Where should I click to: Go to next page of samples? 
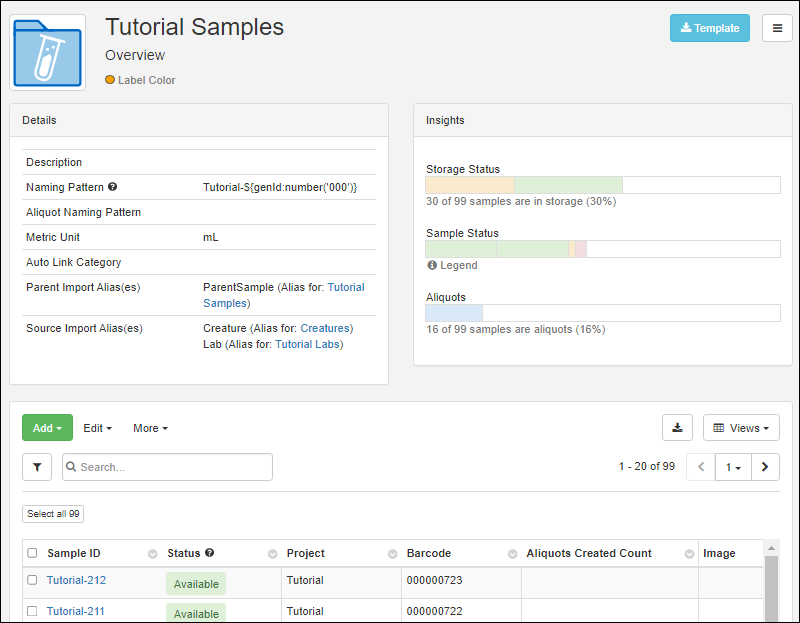(765, 467)
